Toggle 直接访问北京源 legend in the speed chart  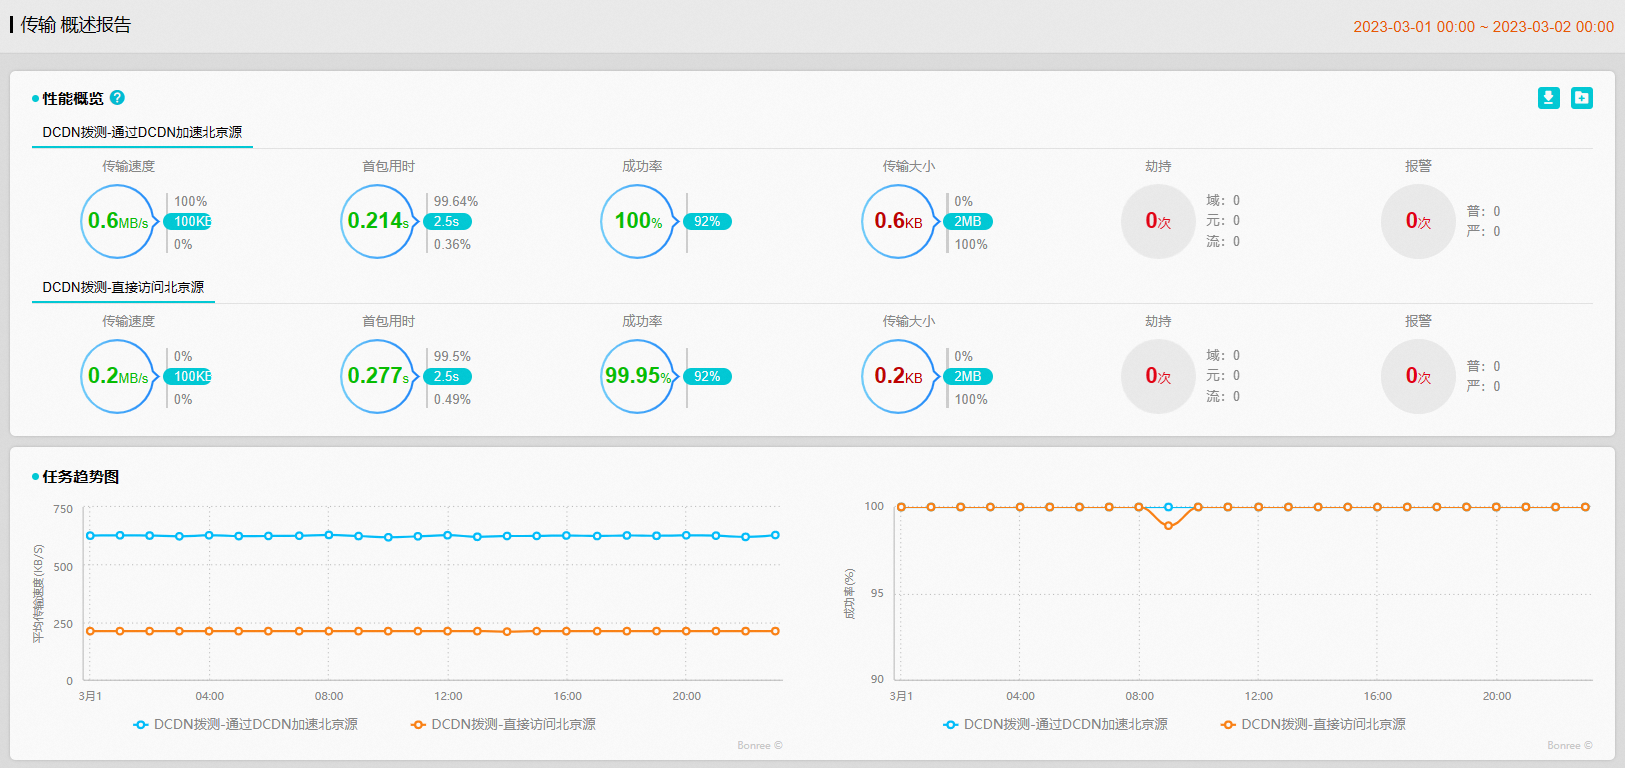(504, 724)
